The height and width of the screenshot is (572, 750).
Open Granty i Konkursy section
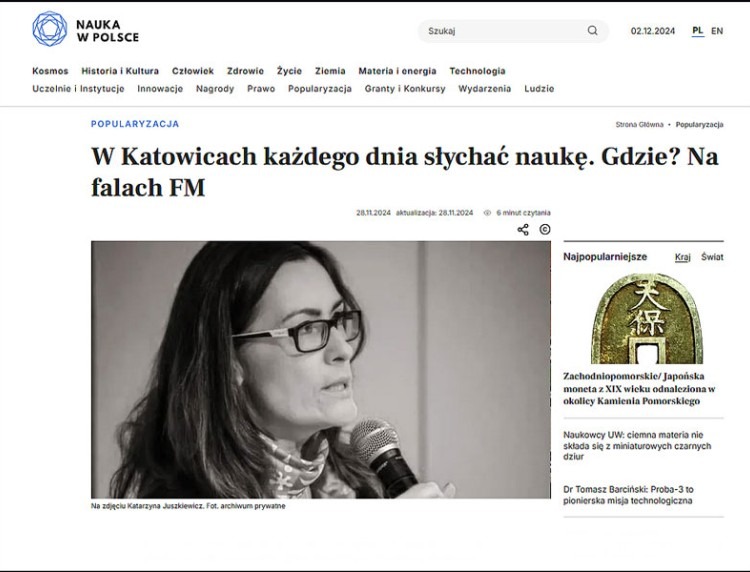coord(405,88)
